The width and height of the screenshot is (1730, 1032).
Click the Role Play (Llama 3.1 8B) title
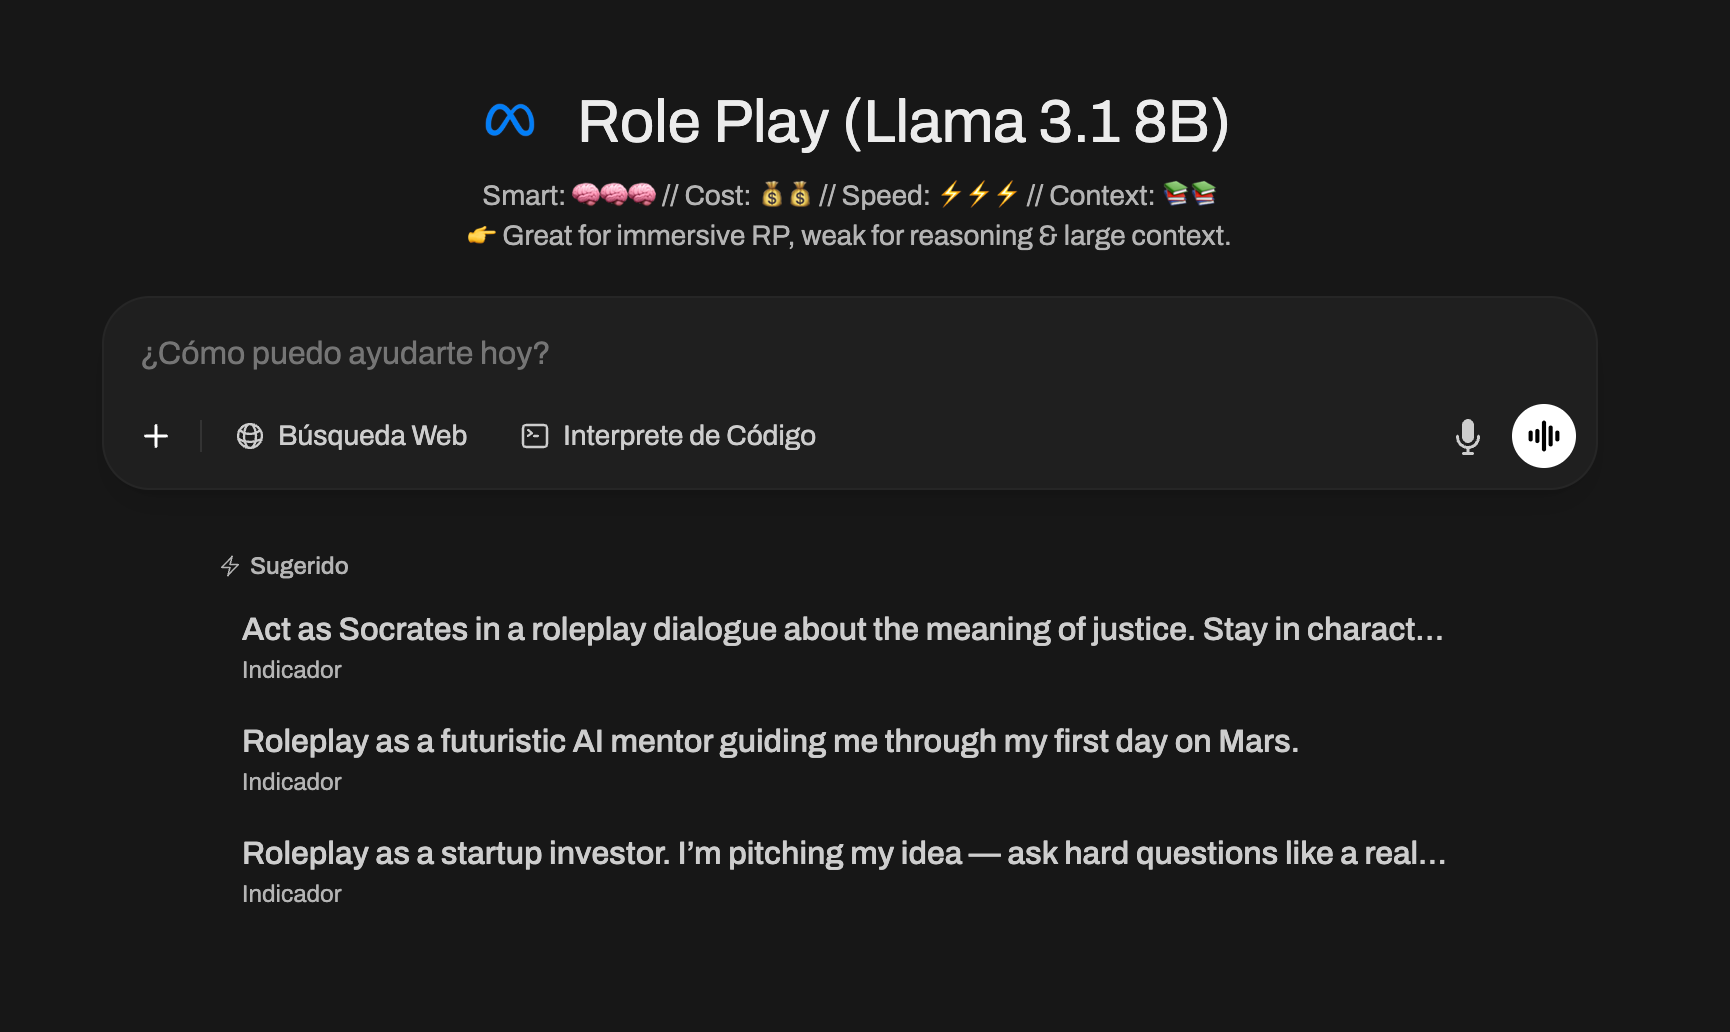[x=903, y=122]
